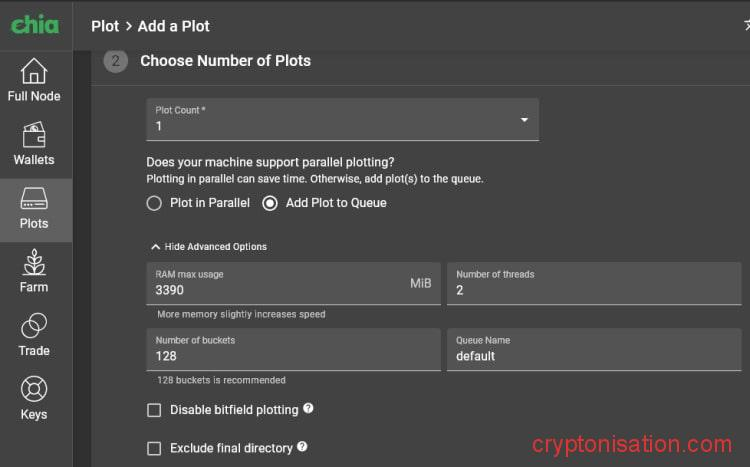Open the Trade circles icon
Image resolution: width=750 pixels, height=467 pixels.
click(x=34, y=327)
